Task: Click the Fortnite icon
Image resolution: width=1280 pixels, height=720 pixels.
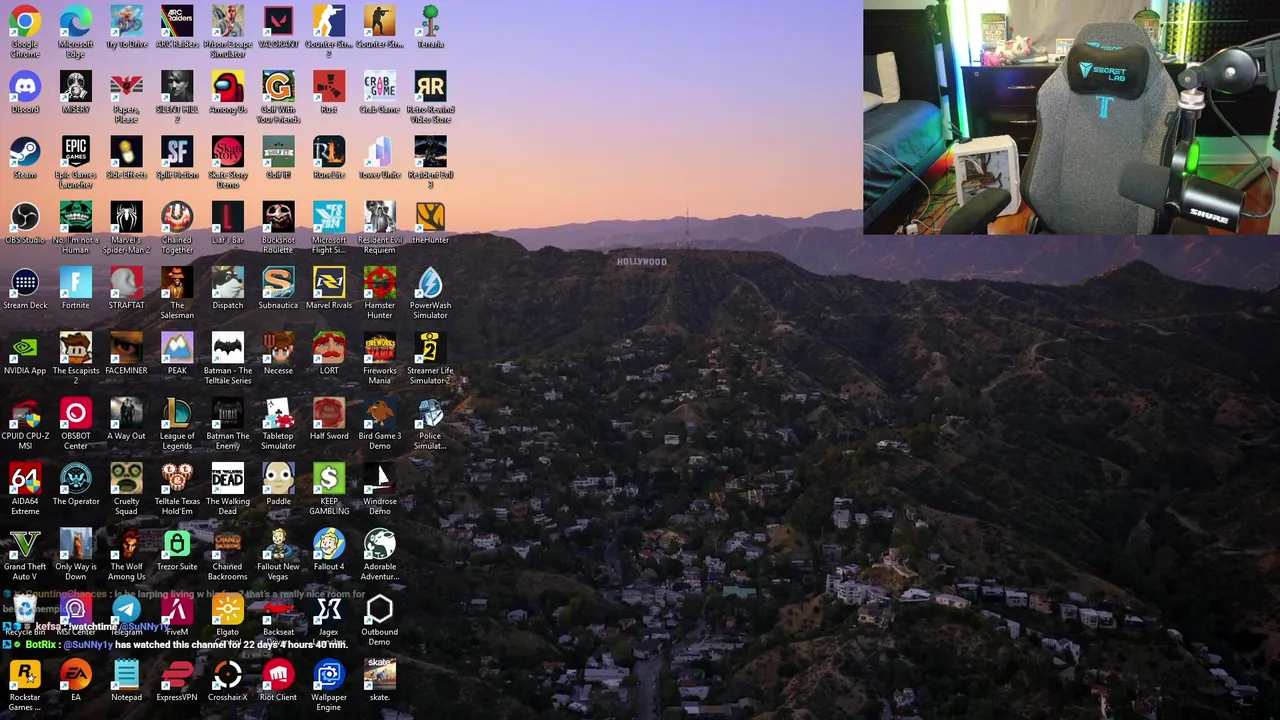Action: coord(76,288)
